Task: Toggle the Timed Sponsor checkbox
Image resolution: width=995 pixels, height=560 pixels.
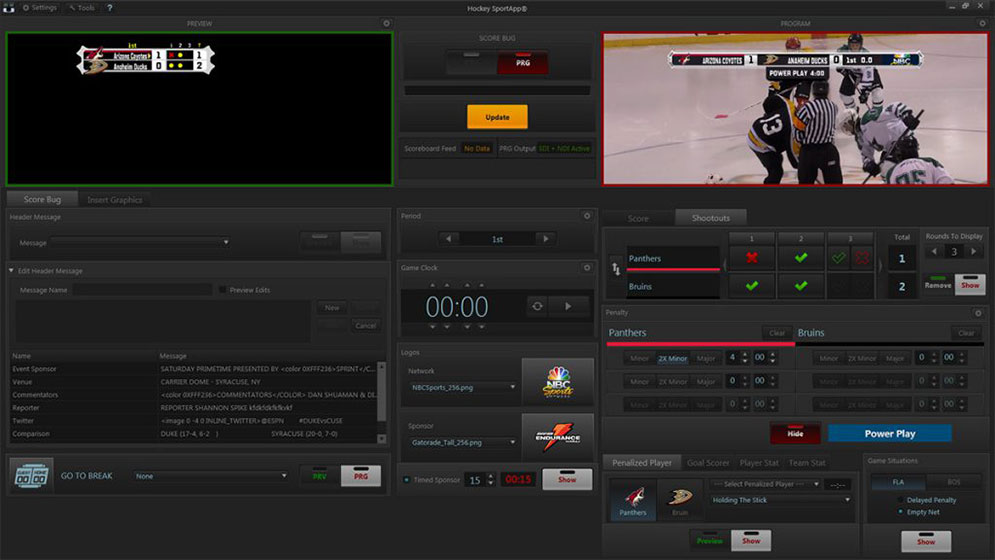Action: click(x=407, y=480)
